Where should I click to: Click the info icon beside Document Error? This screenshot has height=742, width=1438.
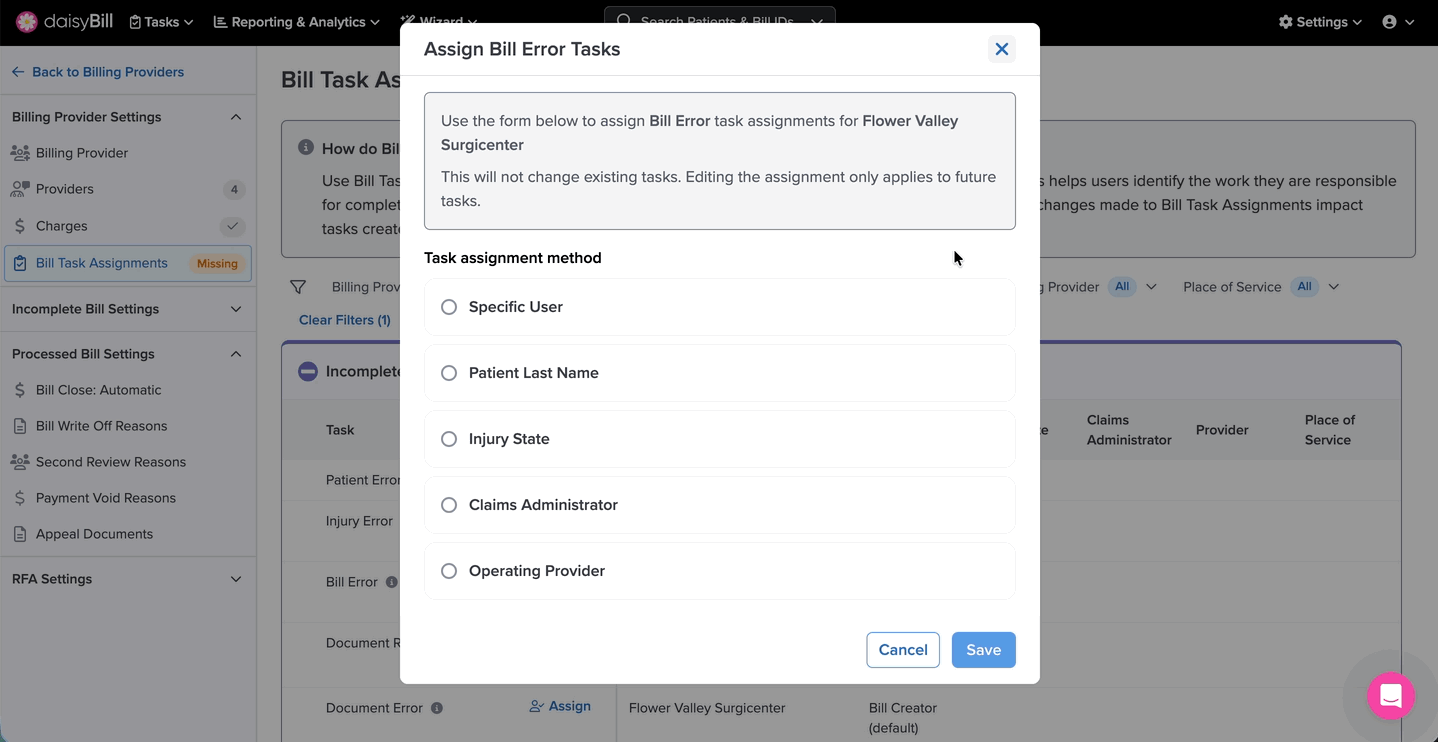tap(437, 708)
